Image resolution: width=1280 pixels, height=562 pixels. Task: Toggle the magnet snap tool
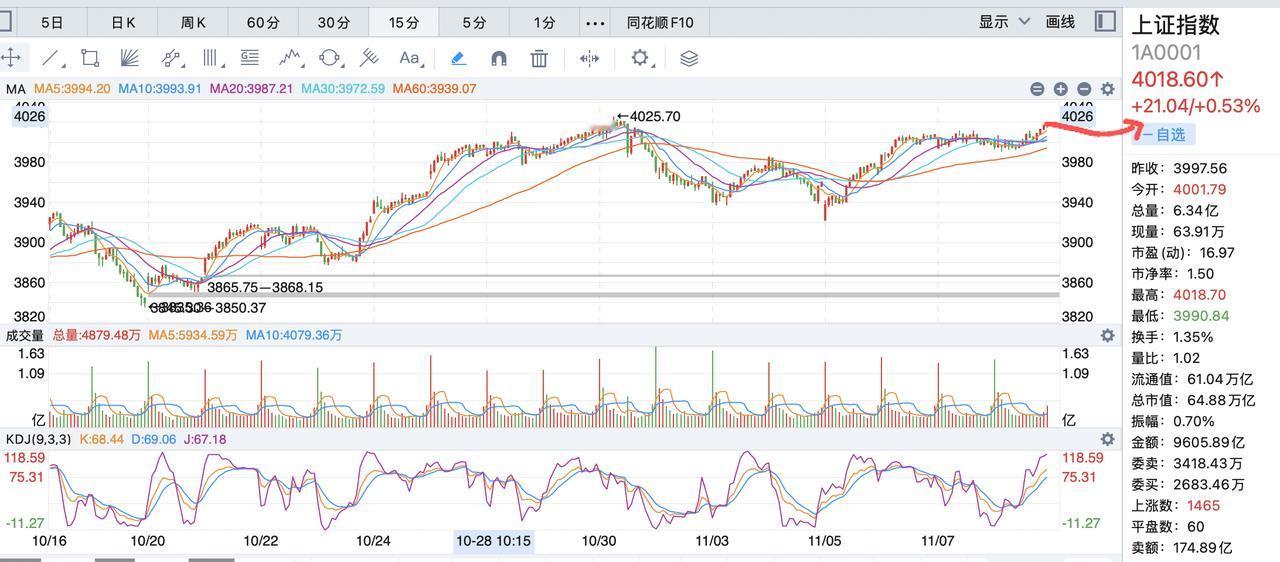tap(499, 58)
